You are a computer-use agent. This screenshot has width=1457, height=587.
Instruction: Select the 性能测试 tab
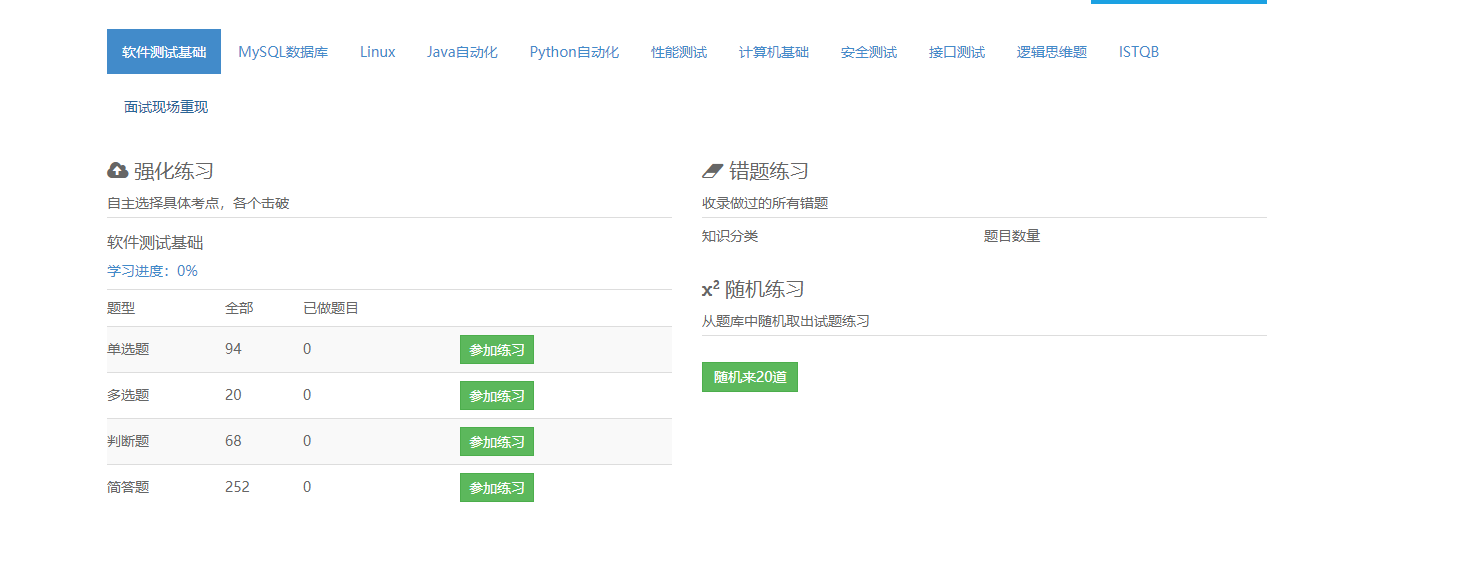click(x=679, y=52)
